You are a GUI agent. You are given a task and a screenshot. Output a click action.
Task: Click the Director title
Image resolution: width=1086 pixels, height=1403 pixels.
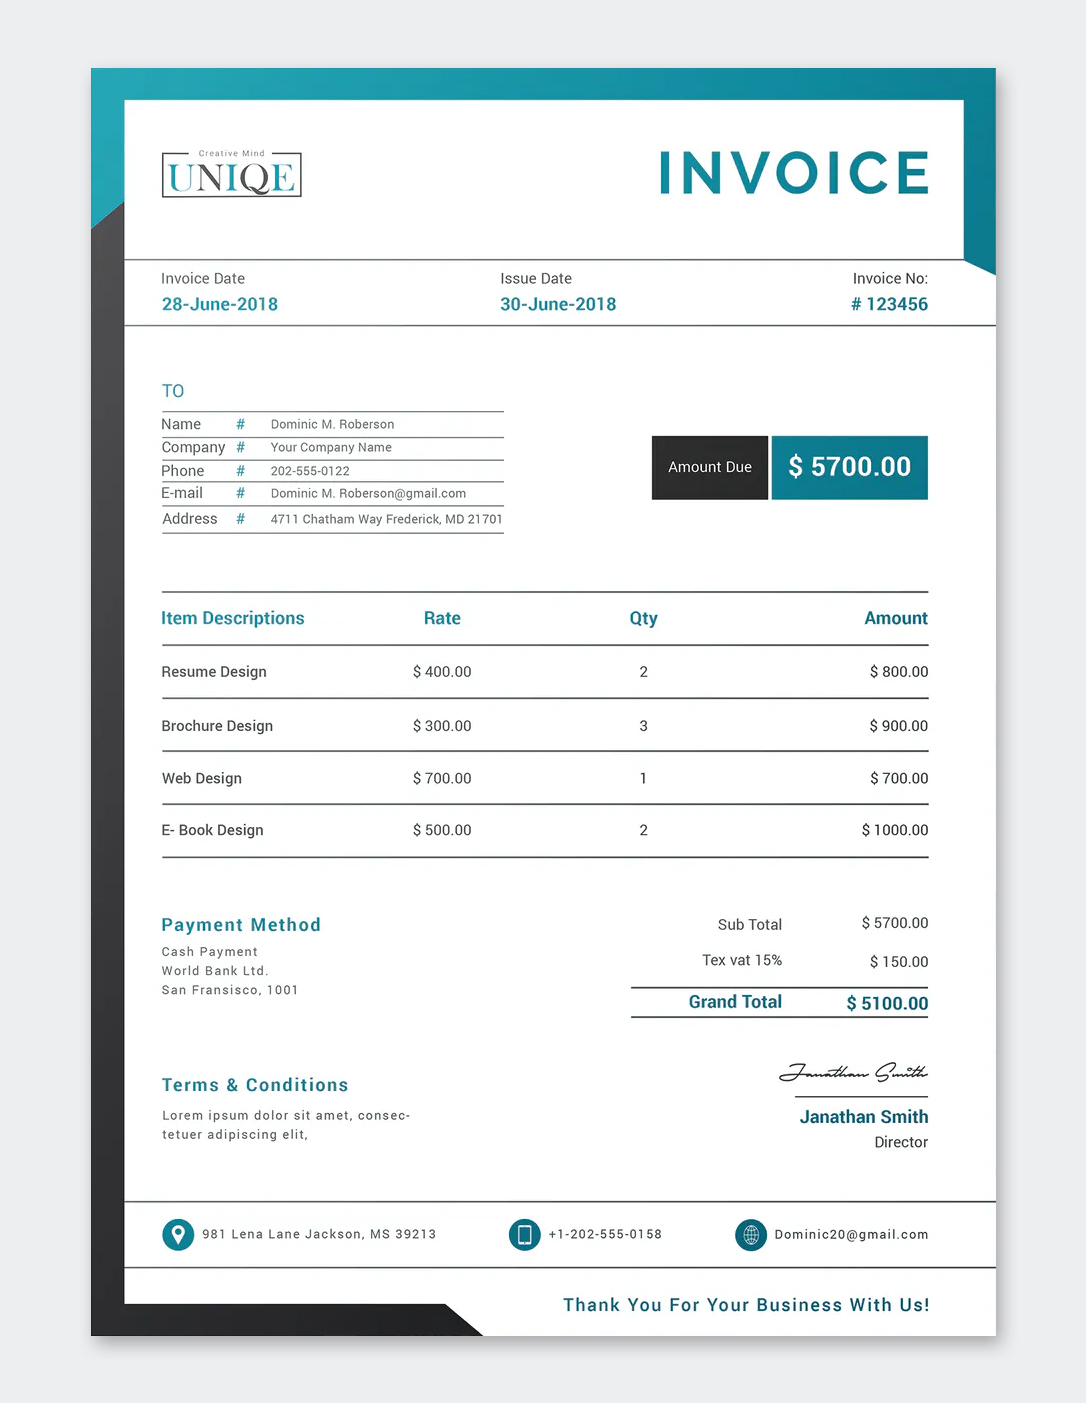pyautogui.click(x=901, y=1142)
